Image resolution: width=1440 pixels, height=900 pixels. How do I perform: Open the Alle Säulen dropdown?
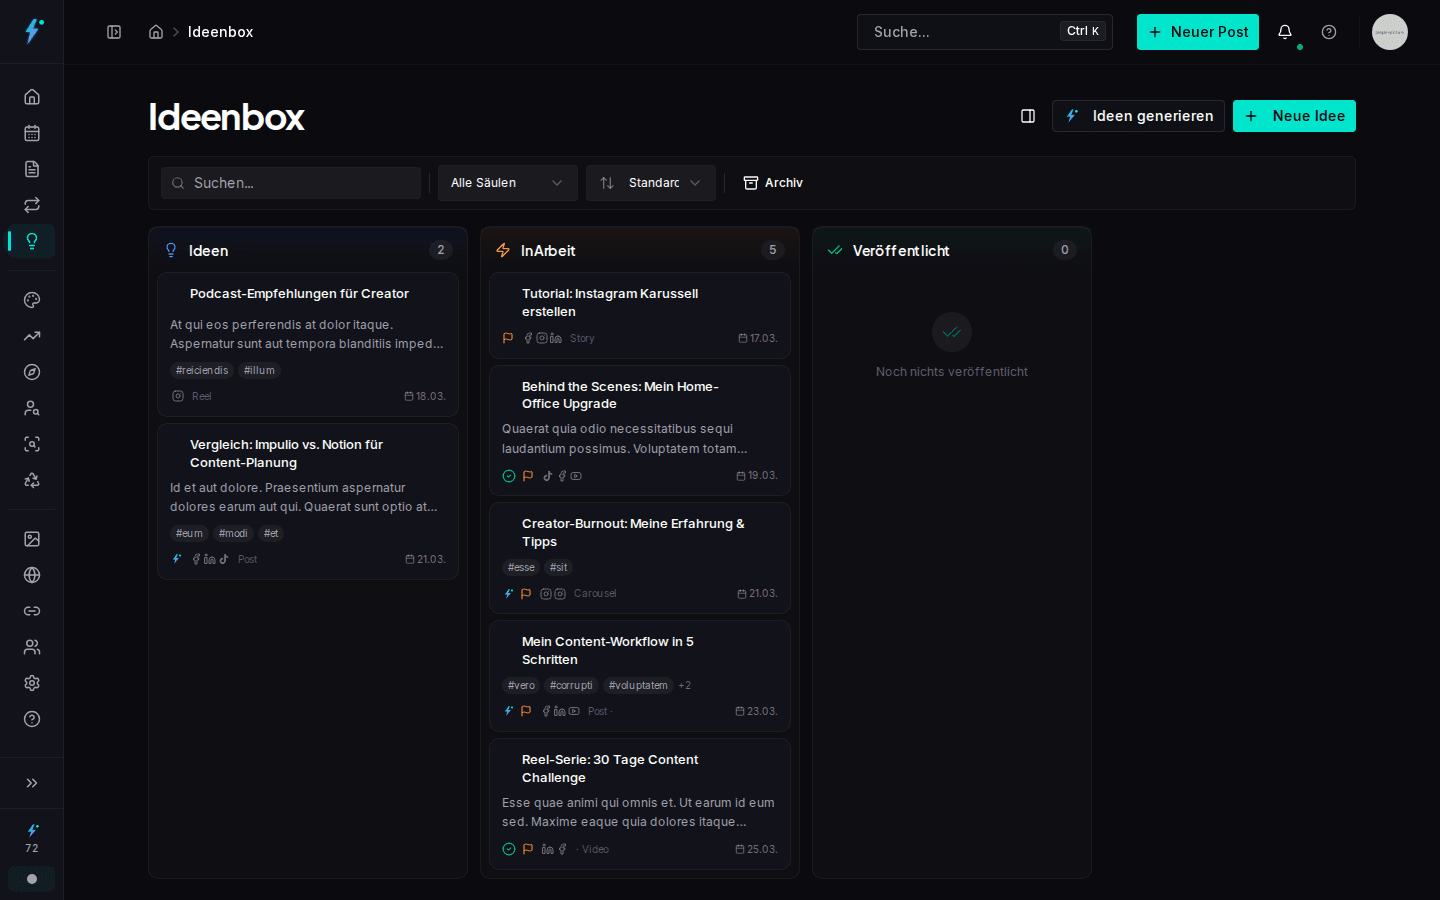[507, 183]
